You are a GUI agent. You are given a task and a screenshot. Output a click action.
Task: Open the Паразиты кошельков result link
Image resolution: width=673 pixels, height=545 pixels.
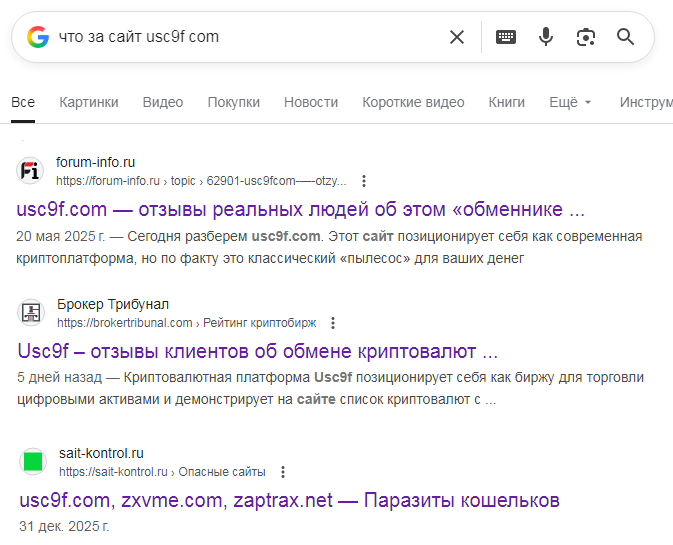(289, 500)
